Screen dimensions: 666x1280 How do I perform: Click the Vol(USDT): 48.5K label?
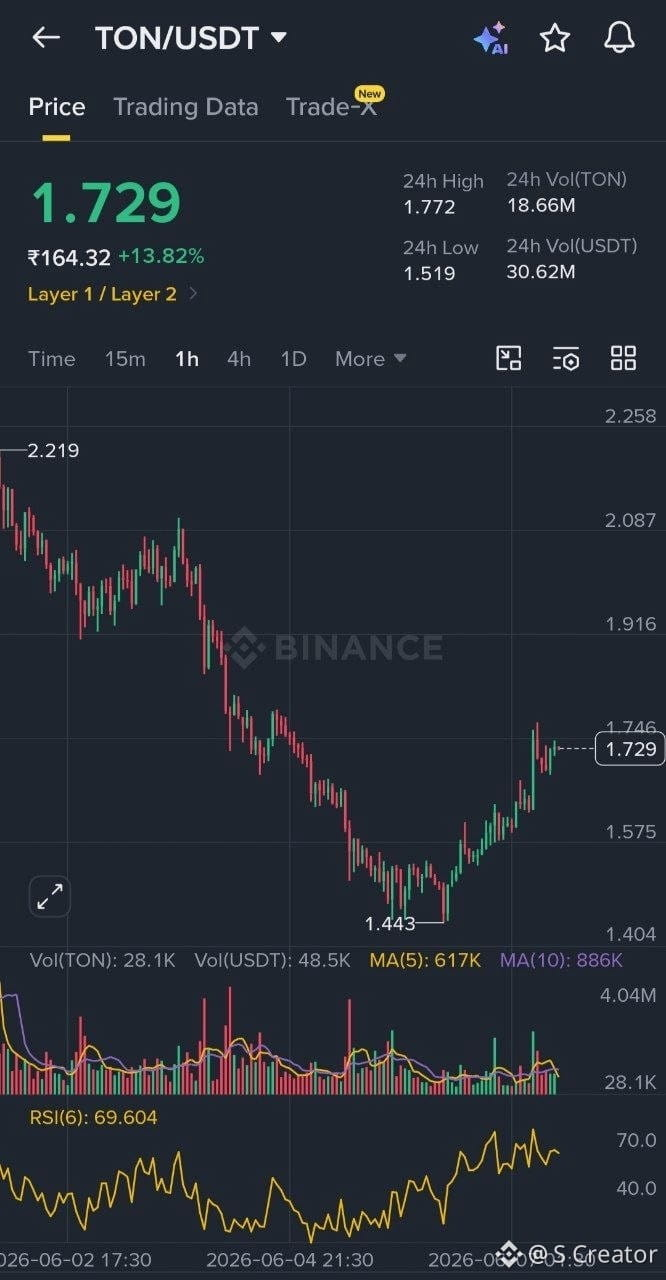(x=273, y=960)
